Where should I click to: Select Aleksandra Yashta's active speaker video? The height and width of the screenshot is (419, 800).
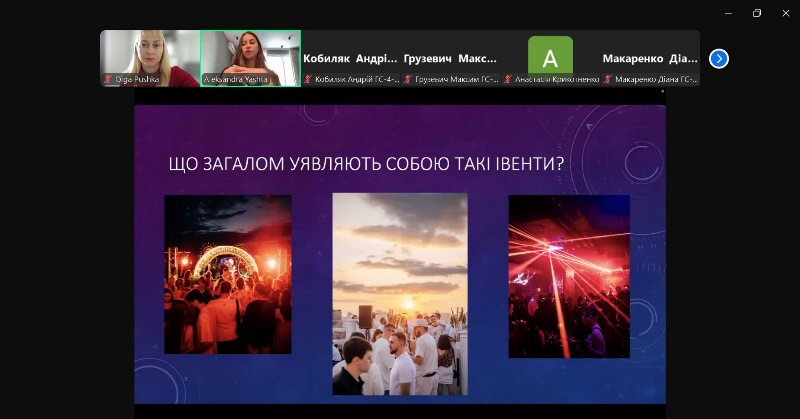(x=250, y=58)
